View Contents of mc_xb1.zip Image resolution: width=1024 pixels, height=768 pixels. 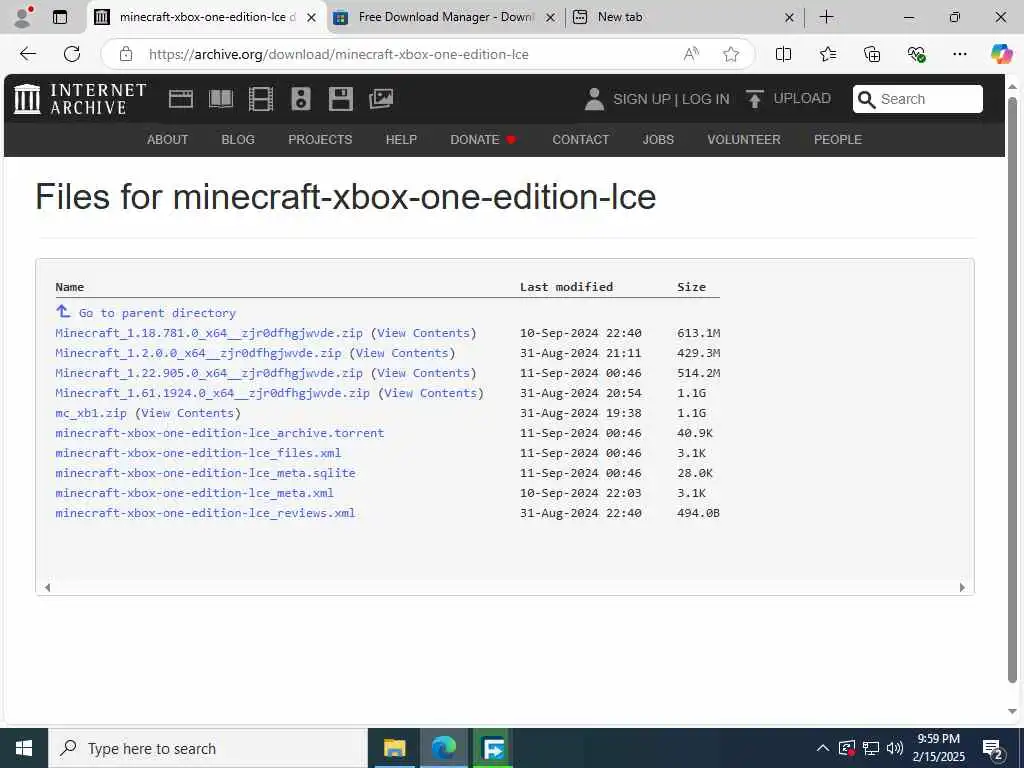click(187, 413)
